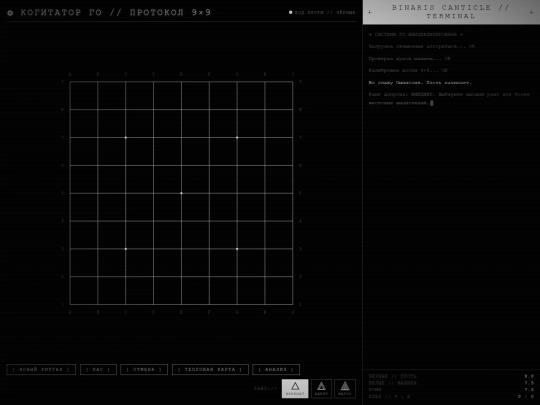Click the Ранг допуска: ИНИЦИАТ terminal message
This screenshot has height=405, width=540.
tap(449, 98)
